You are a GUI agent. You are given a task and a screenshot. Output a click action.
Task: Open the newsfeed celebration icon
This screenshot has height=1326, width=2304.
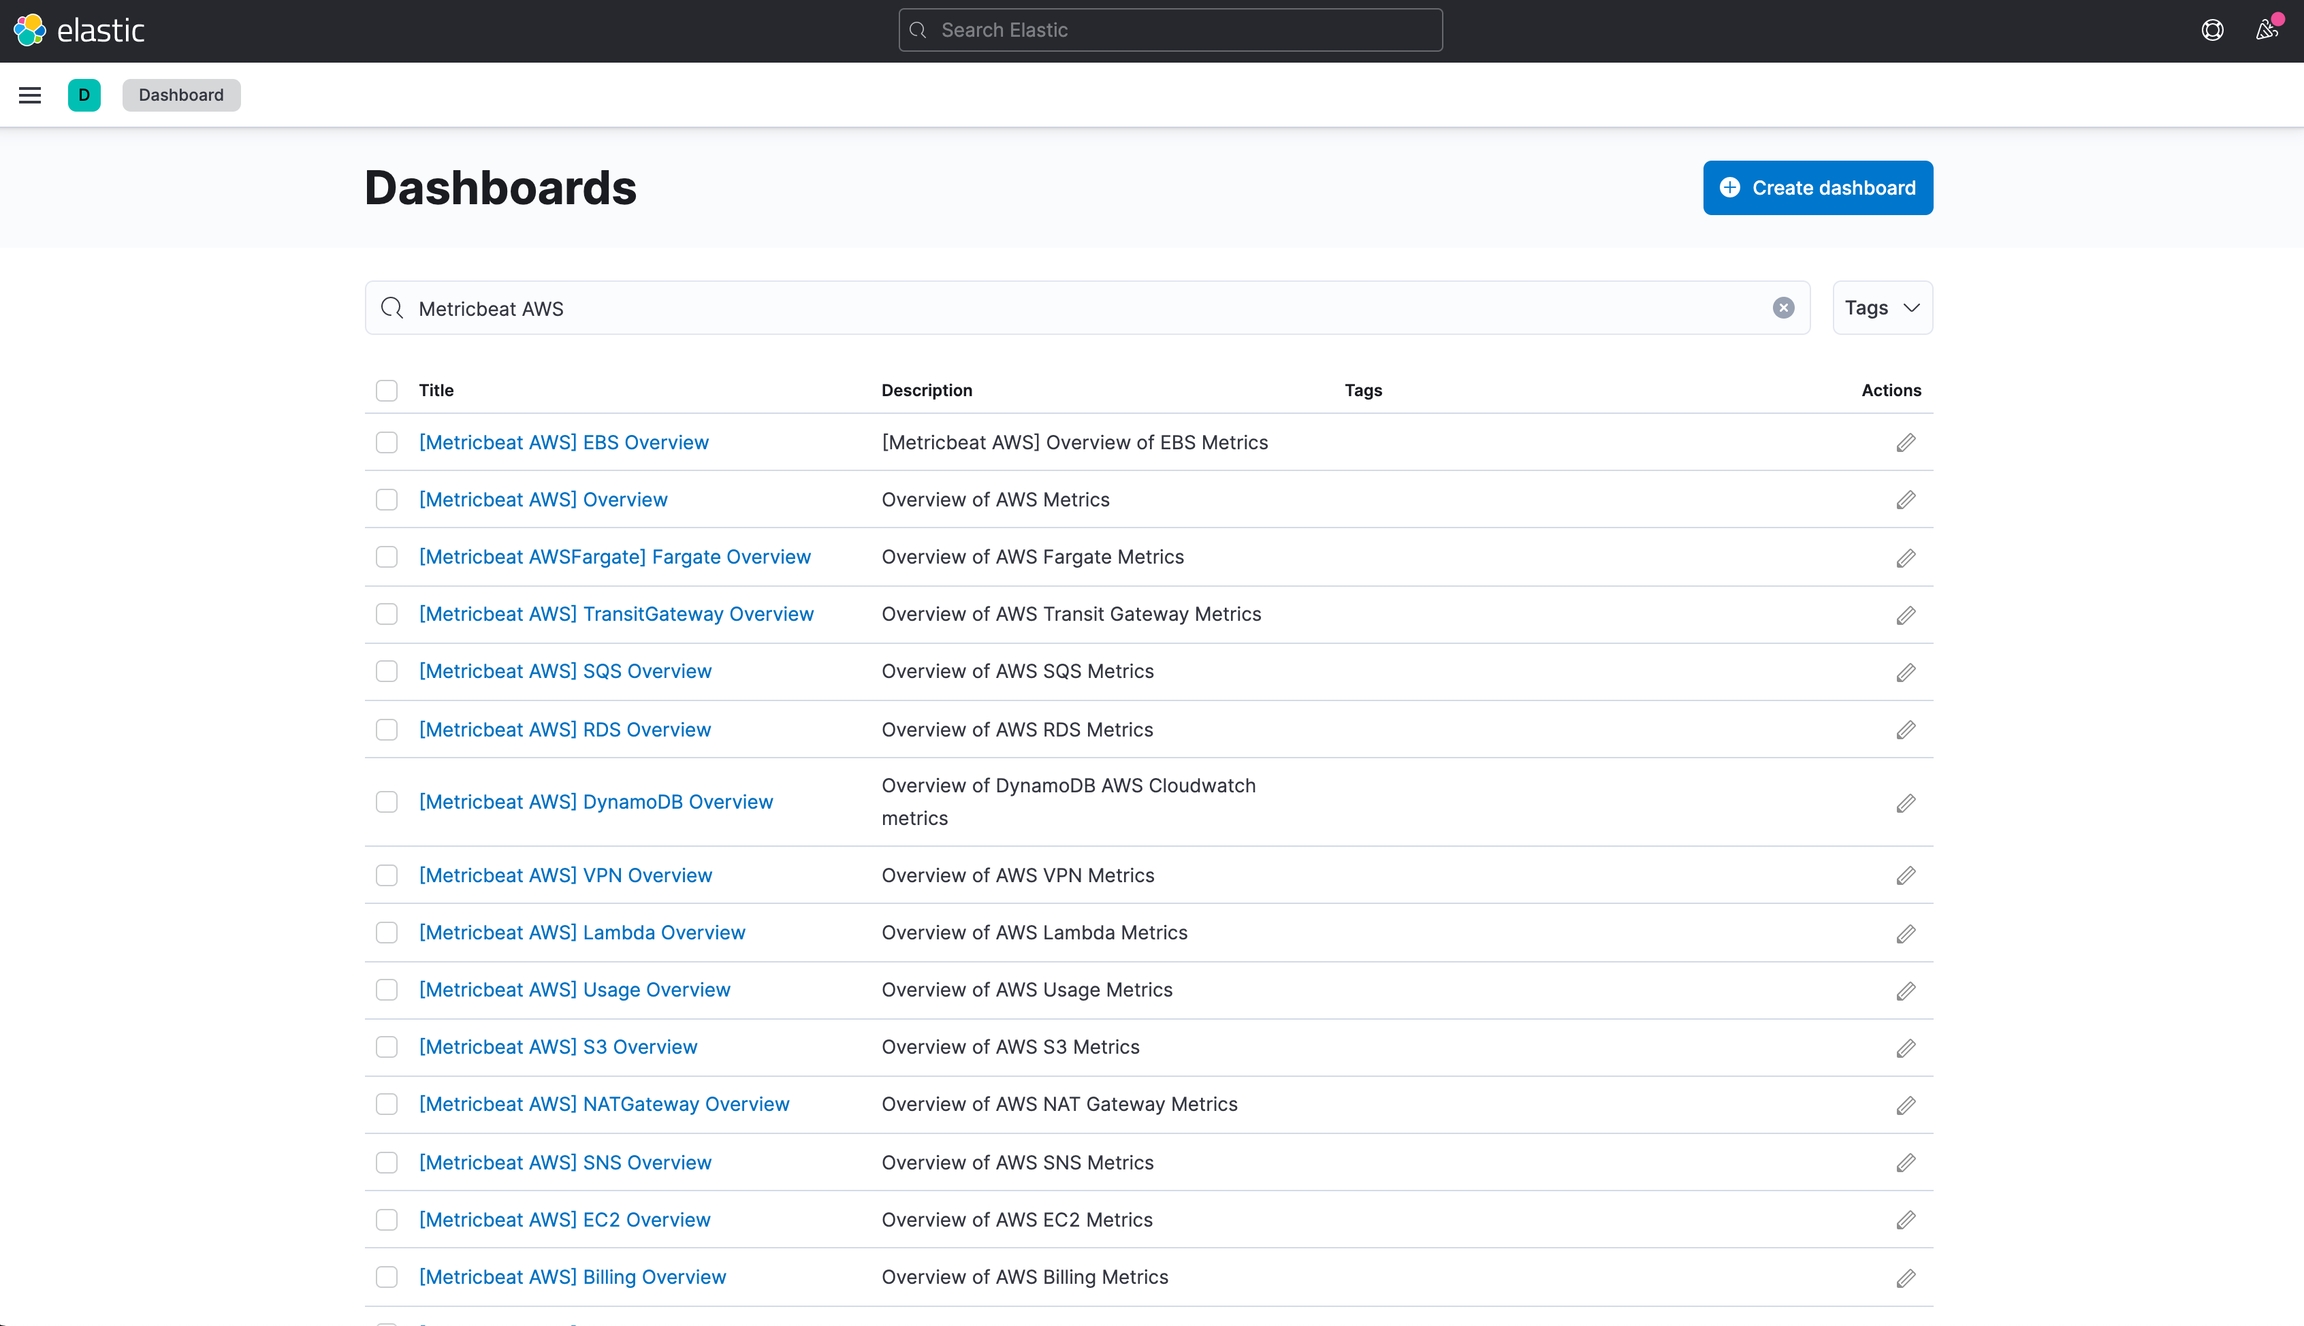coord(2266,30)
